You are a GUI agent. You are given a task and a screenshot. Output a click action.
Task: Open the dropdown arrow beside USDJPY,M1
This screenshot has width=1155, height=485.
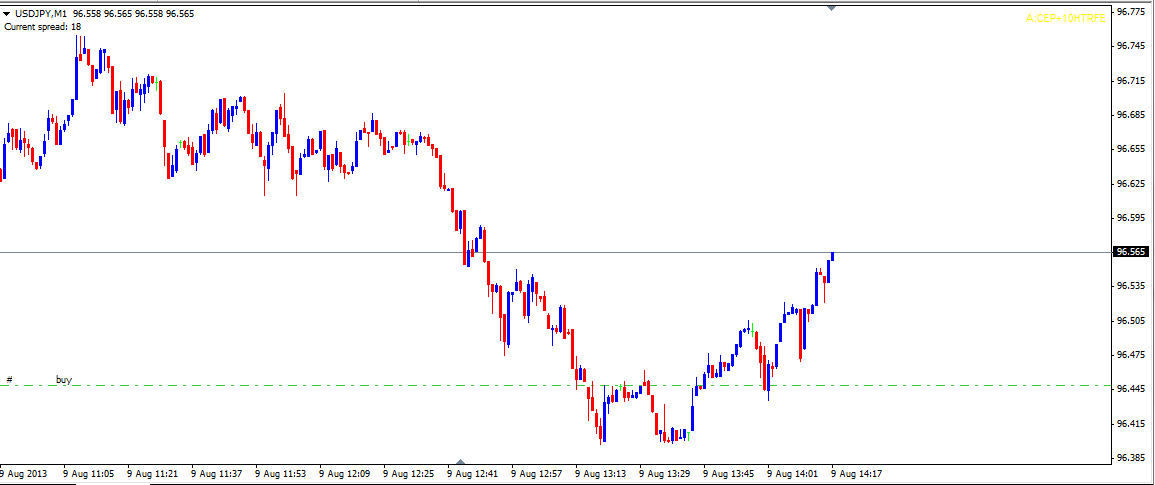pos(7,14)
